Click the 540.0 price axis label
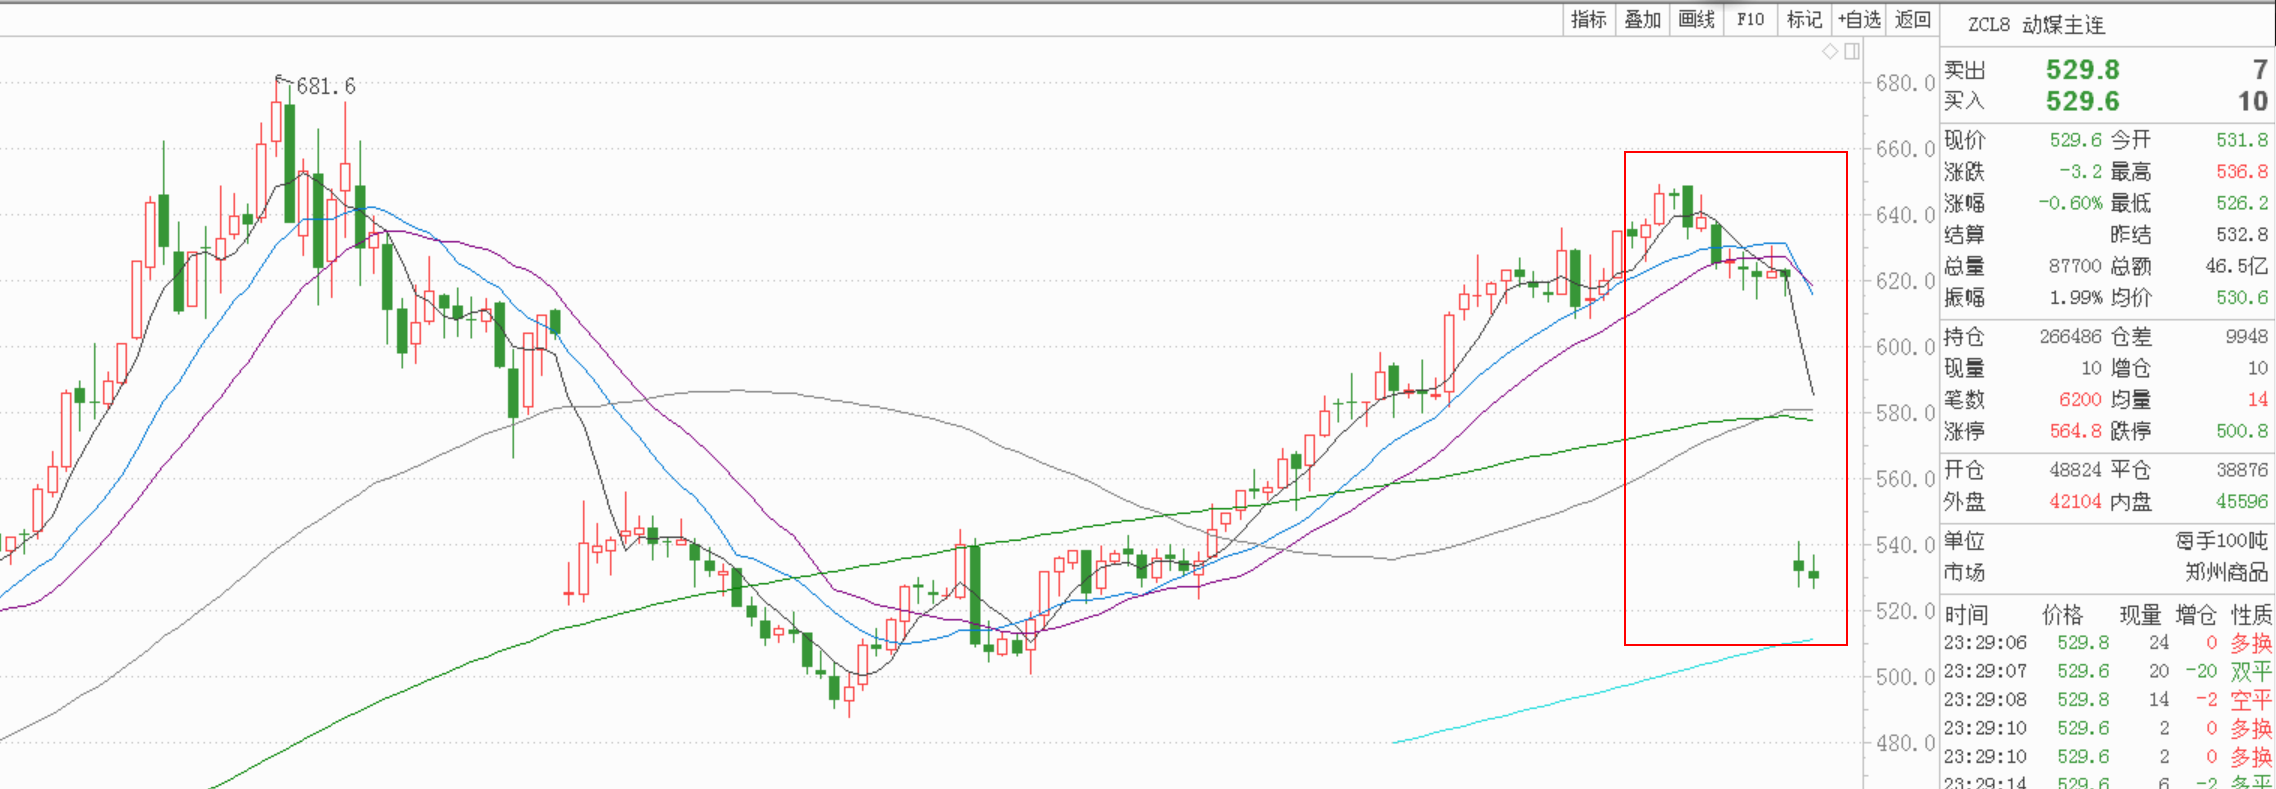The height and width of the screenshot is (789, 2276). click(1905, 545)
